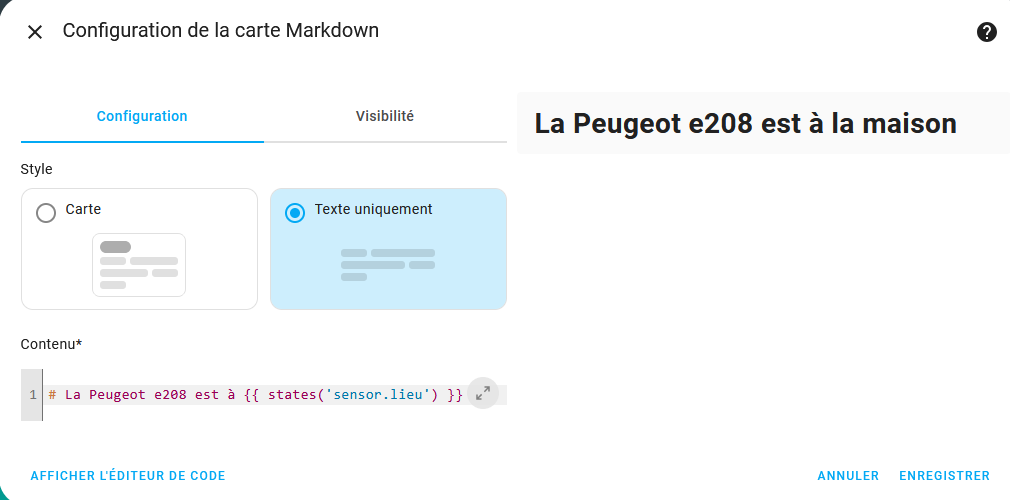The width and height of the screenshot is (1010, 500).
Task: Open the help icon
Action: [986, 32]
